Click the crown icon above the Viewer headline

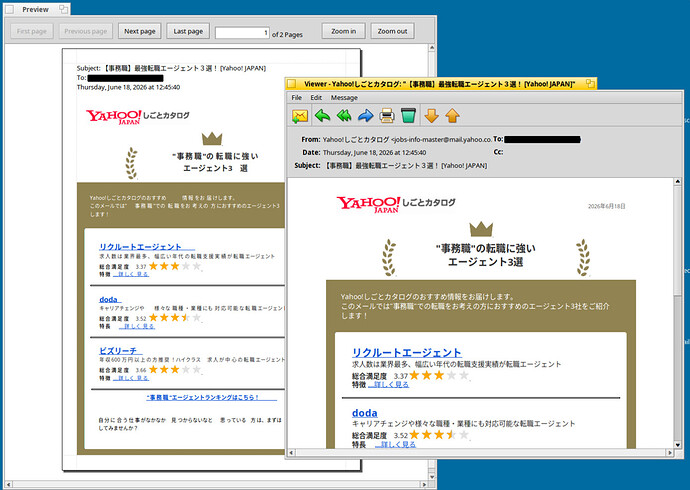tap(481, 229)
